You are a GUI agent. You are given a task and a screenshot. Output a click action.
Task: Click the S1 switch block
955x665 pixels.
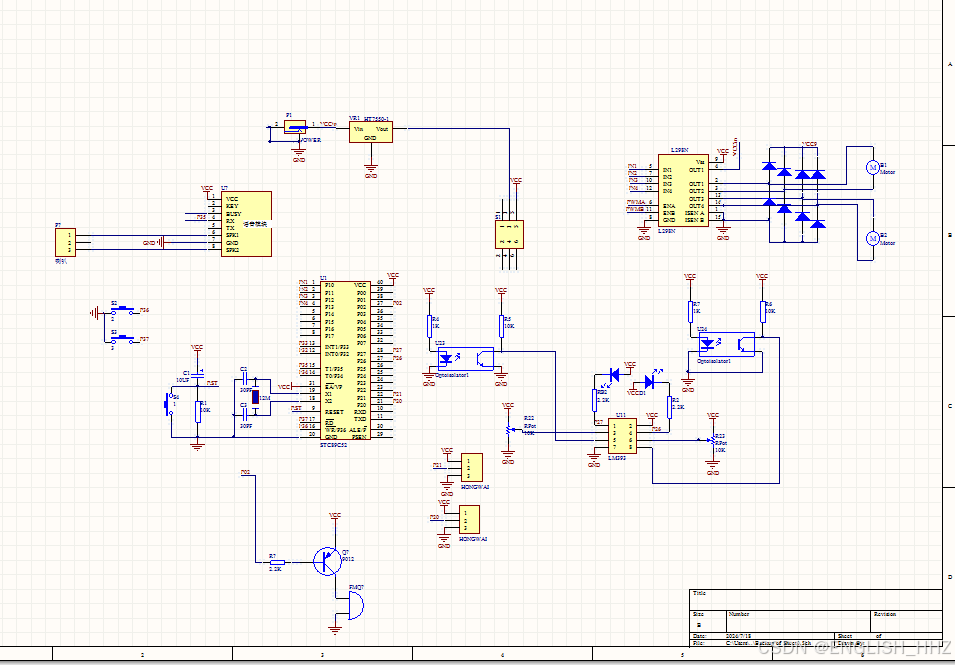[x=509, y=234]
